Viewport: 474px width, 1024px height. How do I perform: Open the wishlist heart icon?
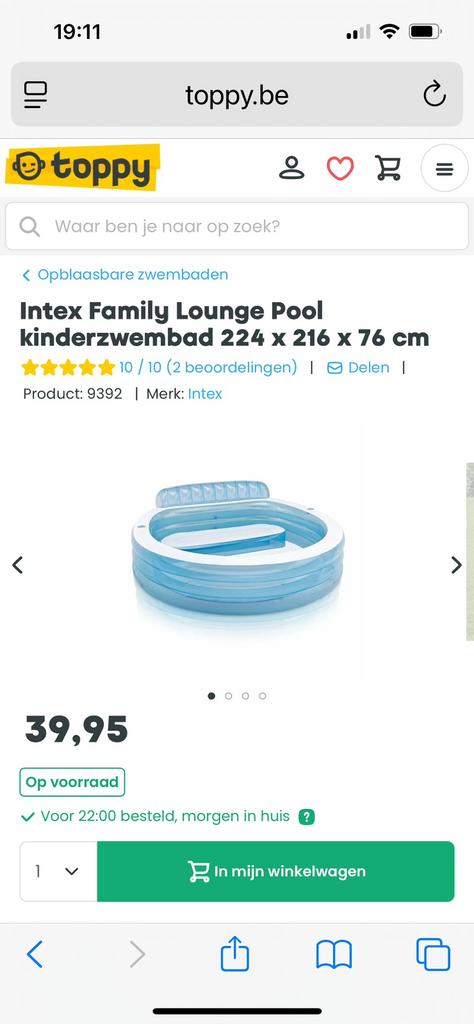tap(340, 168)
